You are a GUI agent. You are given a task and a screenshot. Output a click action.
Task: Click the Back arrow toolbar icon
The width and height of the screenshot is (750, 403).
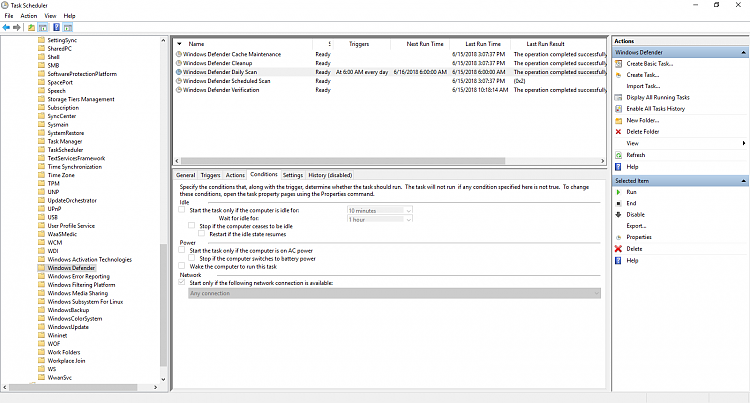click(6, 27)
